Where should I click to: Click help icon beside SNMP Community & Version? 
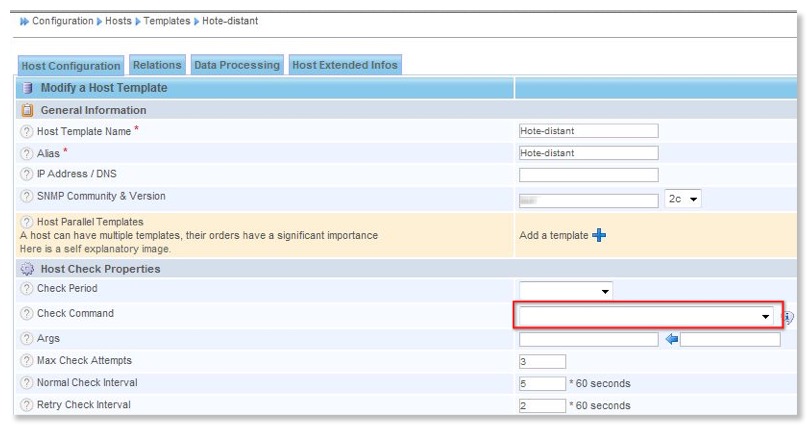click(x=27, y=197)
